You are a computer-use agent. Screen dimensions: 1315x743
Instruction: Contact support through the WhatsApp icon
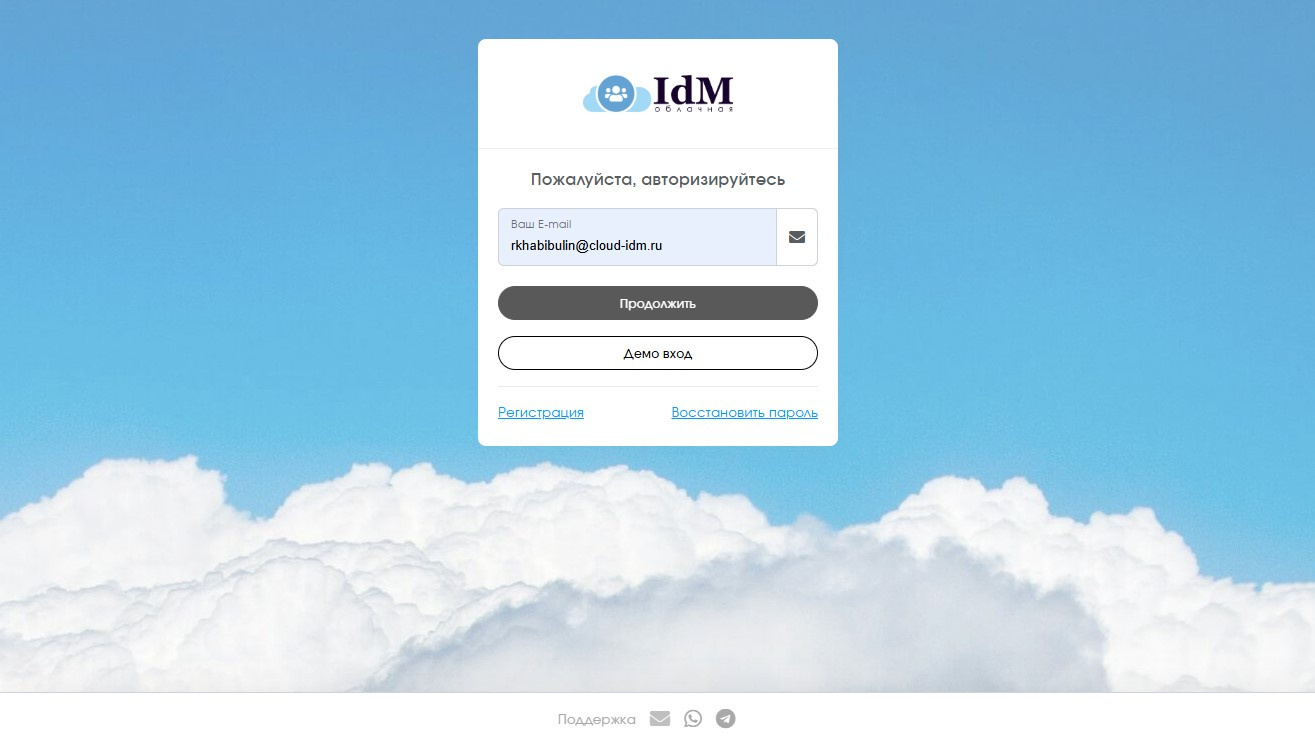(x=693, y=718)
